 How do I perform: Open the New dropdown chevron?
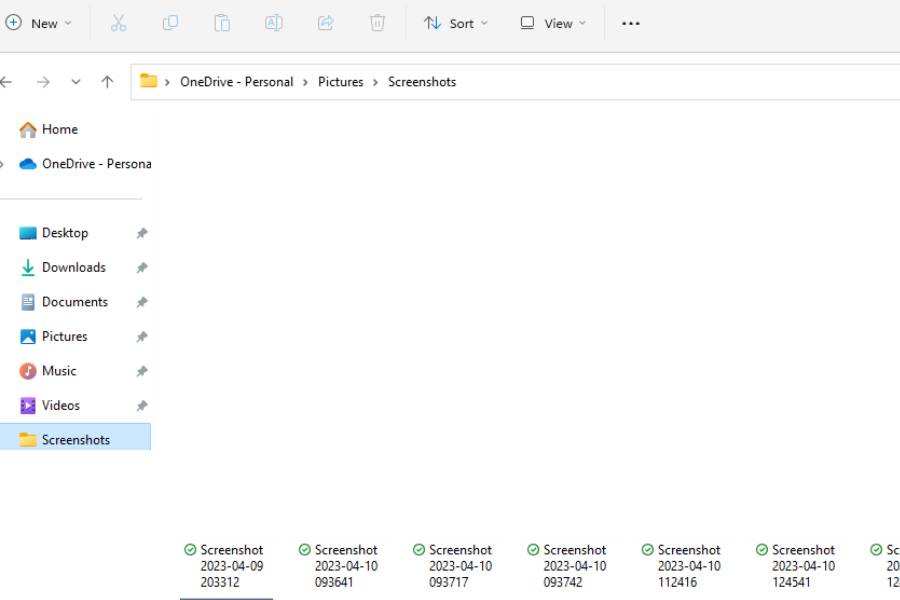[x=68, y=24]
